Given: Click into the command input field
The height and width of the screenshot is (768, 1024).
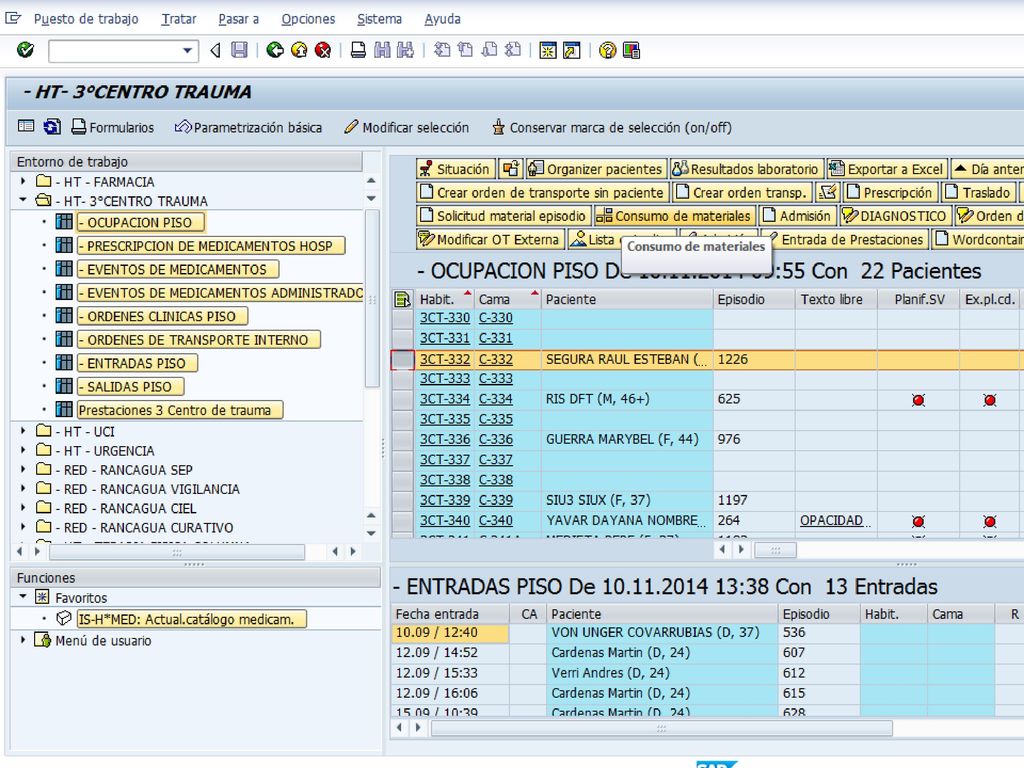Looking at the screenshot, I should pos(115,51).
